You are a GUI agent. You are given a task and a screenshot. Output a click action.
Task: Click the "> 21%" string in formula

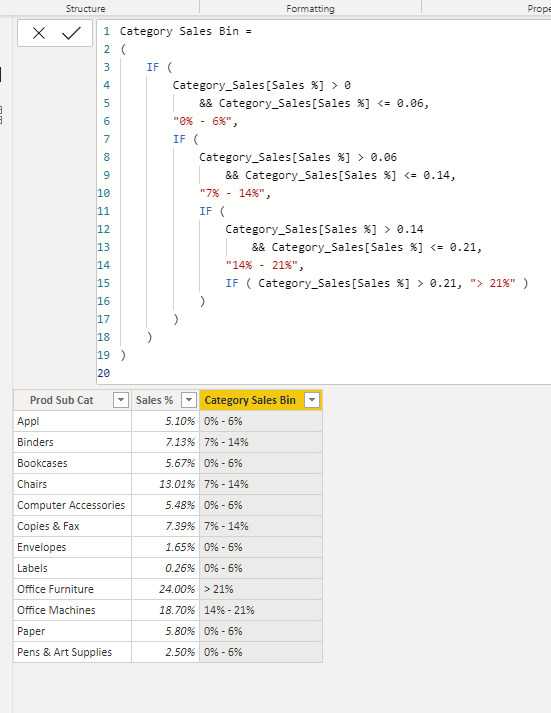click(493, 283)
